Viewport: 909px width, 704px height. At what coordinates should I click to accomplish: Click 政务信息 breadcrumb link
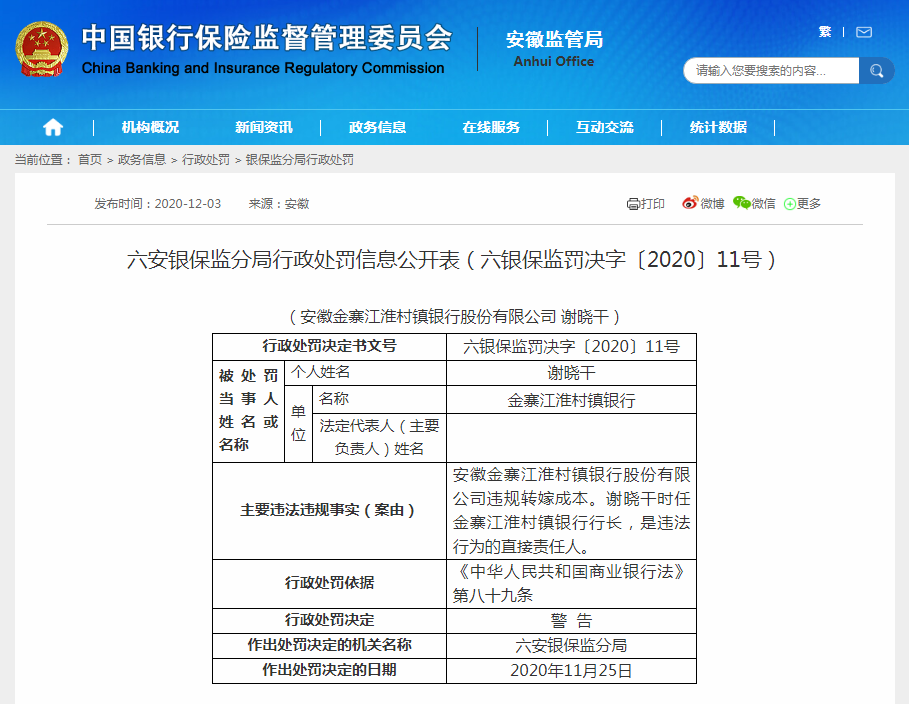tap(142, 159)
